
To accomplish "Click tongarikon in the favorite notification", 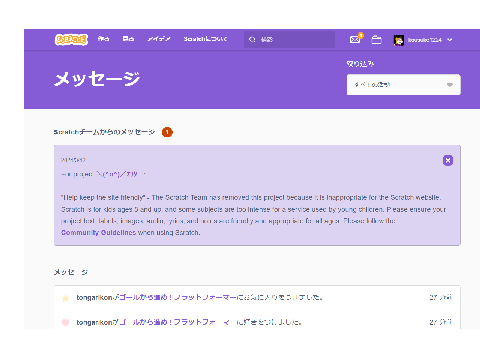I will pyautogui.click(x=94, y=297).
